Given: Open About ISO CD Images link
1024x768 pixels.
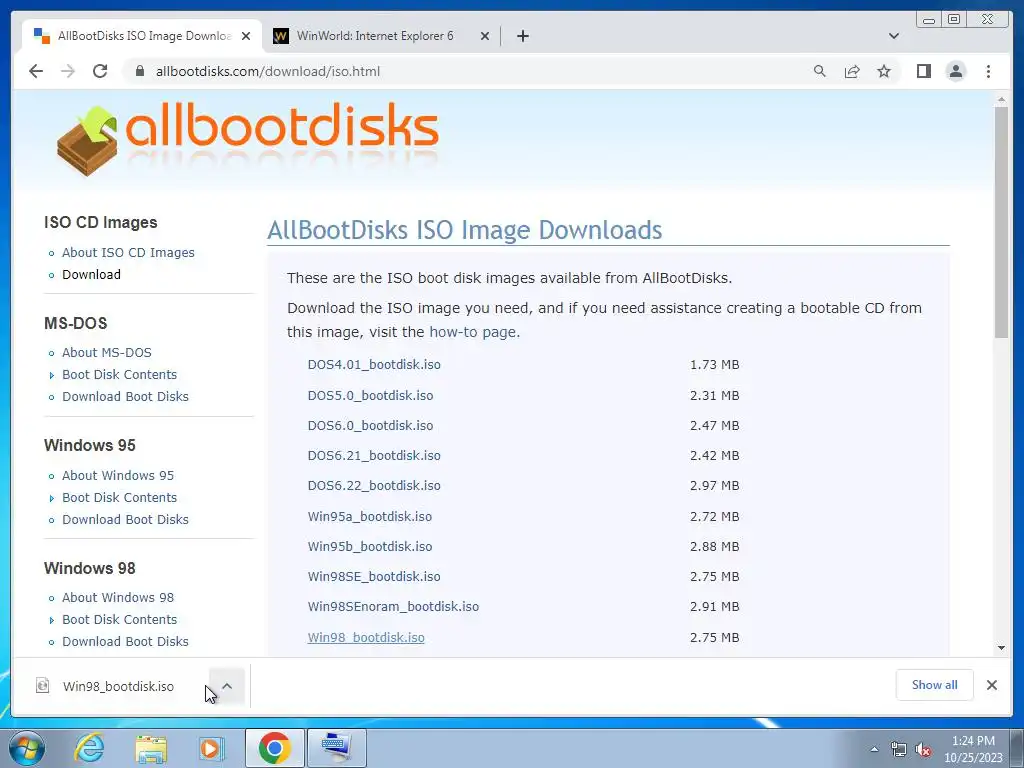Looking at the screenshot, I should 128,253.
